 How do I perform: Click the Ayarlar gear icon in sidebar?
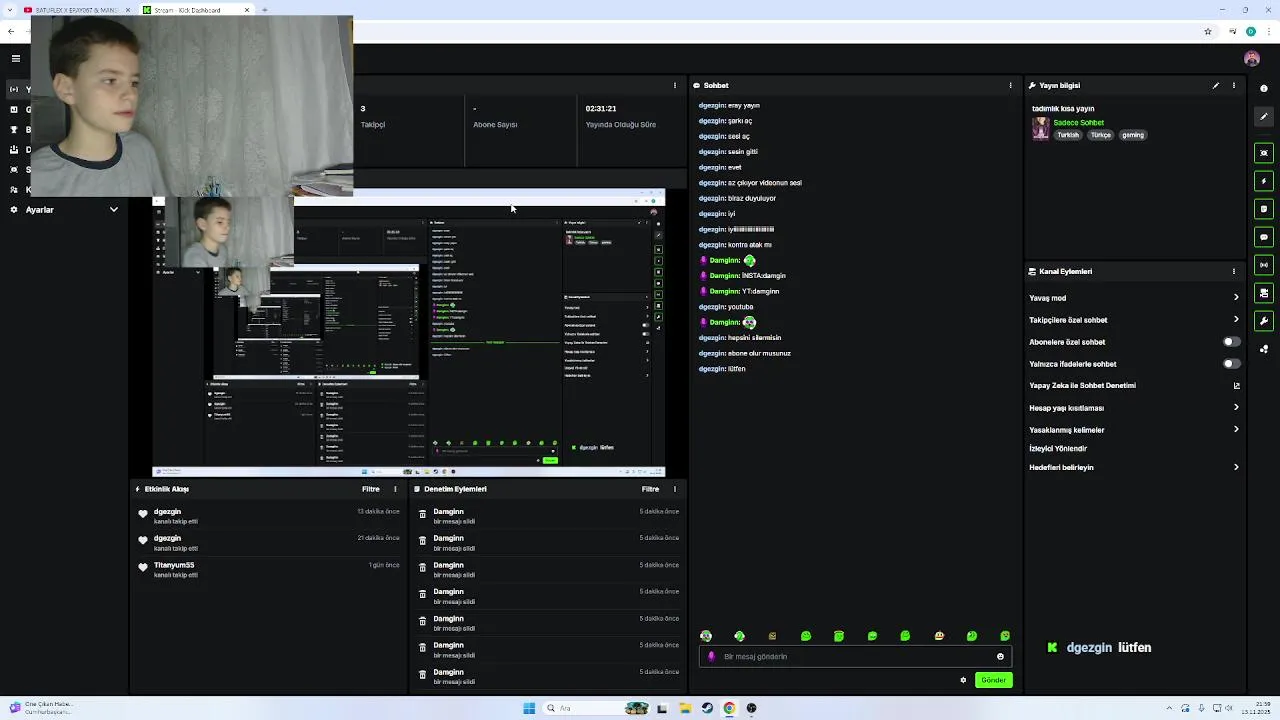point(14,210)
